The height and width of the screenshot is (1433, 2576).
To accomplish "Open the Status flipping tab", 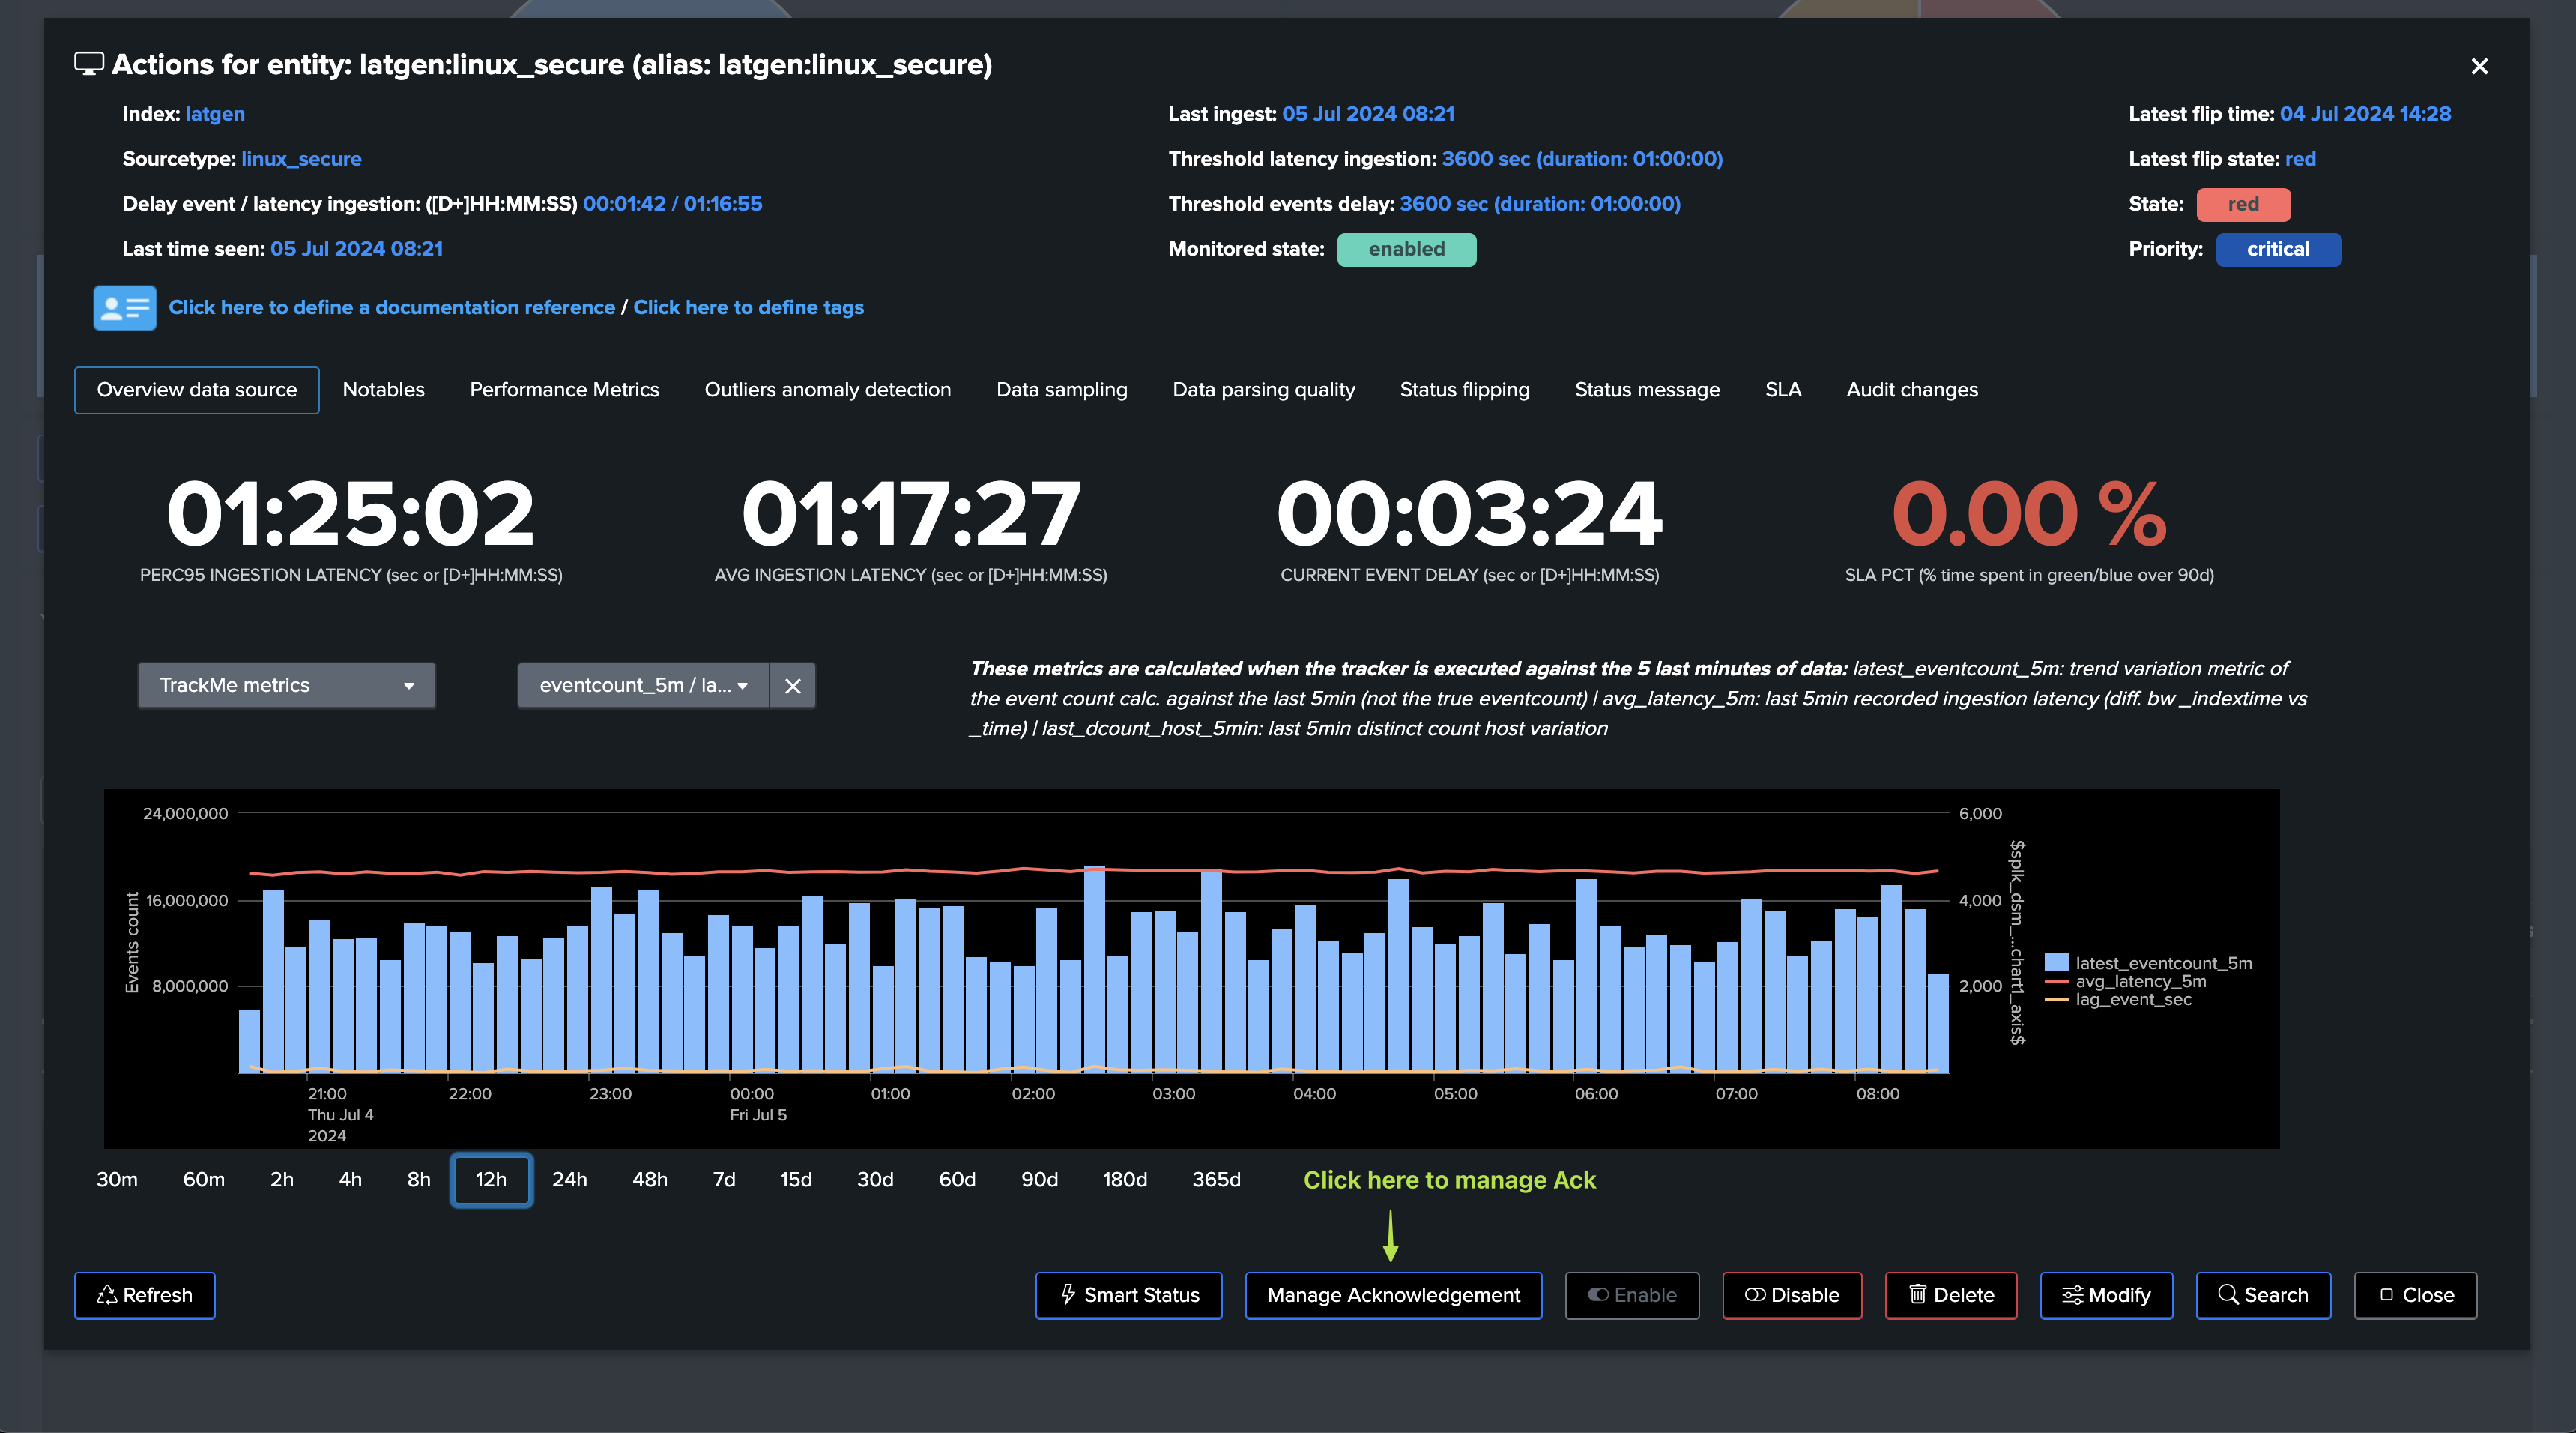I will coord(1464,390).
